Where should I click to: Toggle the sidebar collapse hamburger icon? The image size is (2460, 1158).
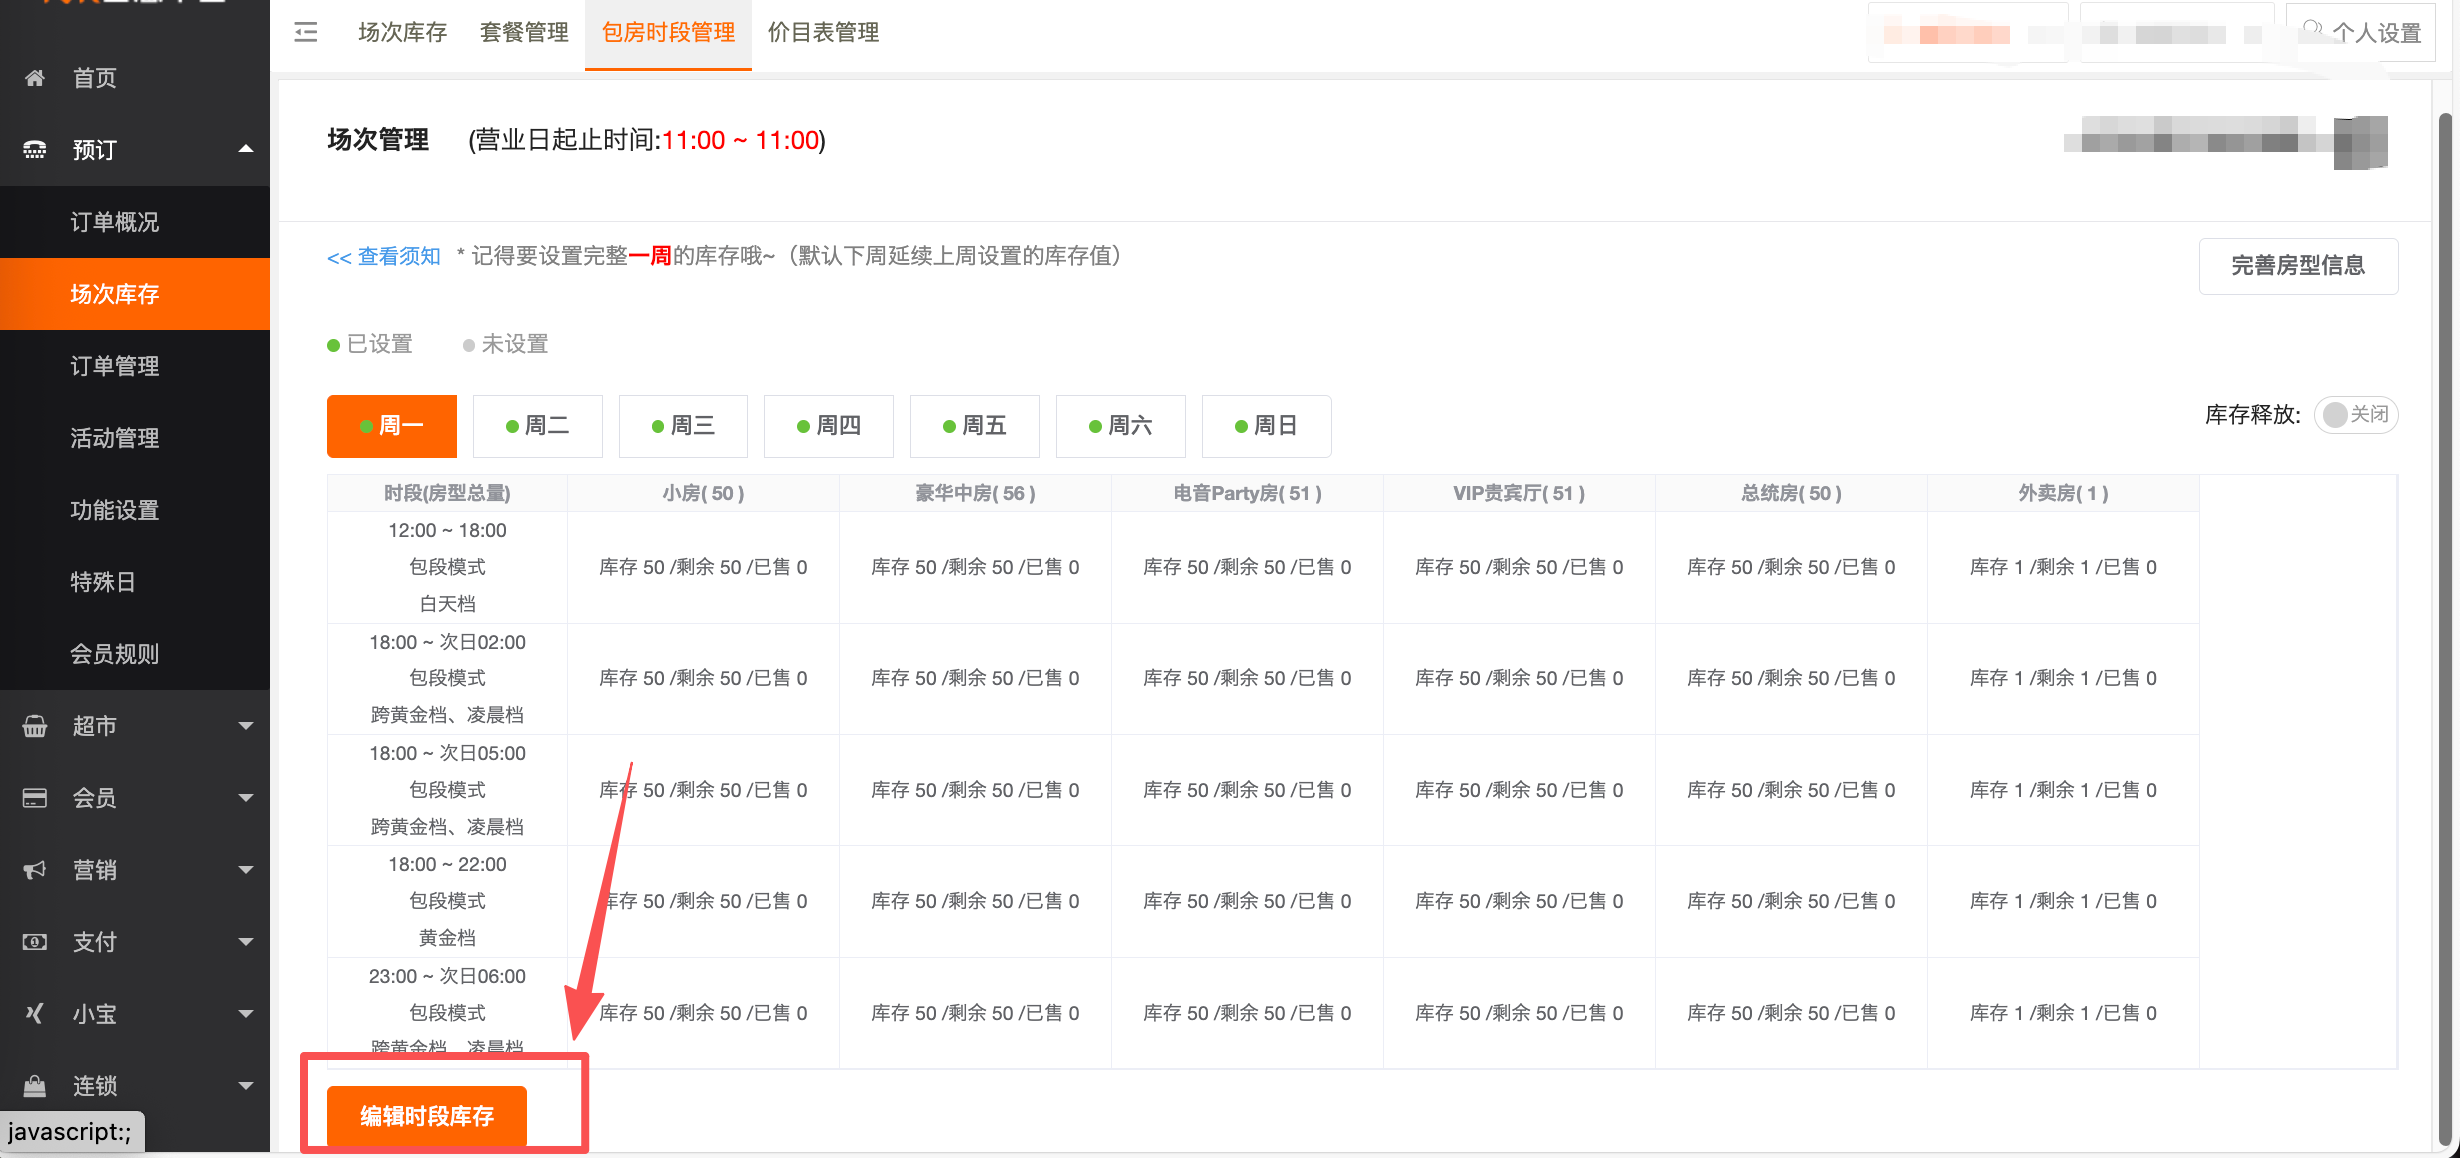(x=306, y=33)
